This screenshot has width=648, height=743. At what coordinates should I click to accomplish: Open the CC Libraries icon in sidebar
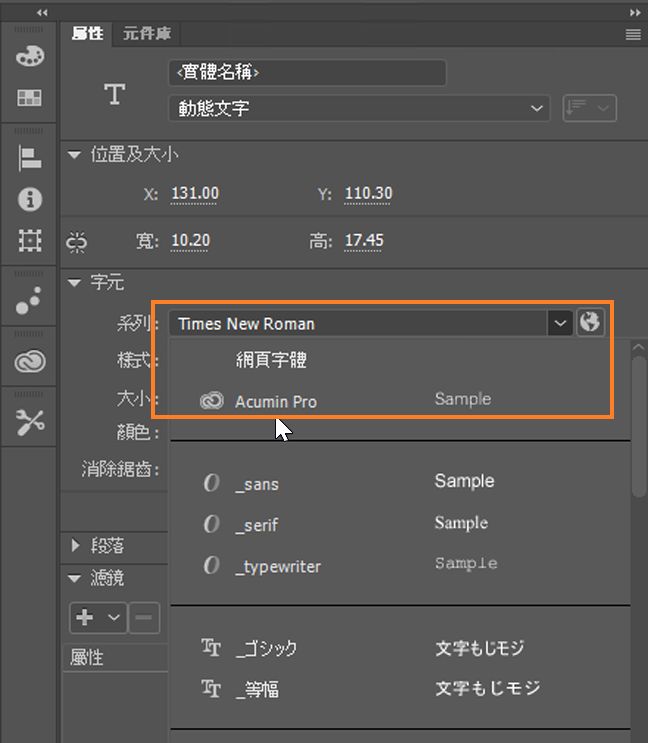point(30,362)
